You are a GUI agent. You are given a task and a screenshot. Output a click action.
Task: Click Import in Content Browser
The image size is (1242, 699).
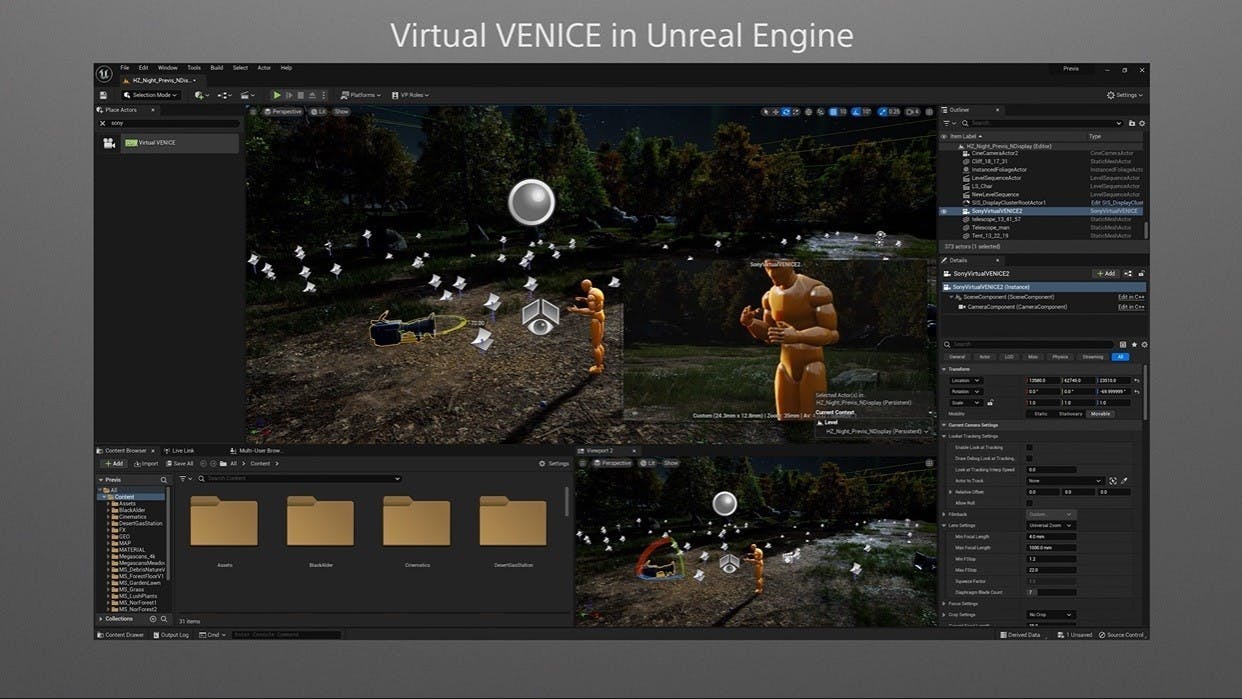click(146, 464)
